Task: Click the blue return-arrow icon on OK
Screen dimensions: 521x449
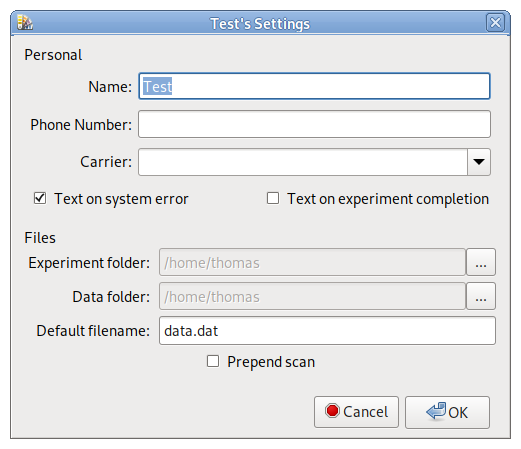Action: 436,411
